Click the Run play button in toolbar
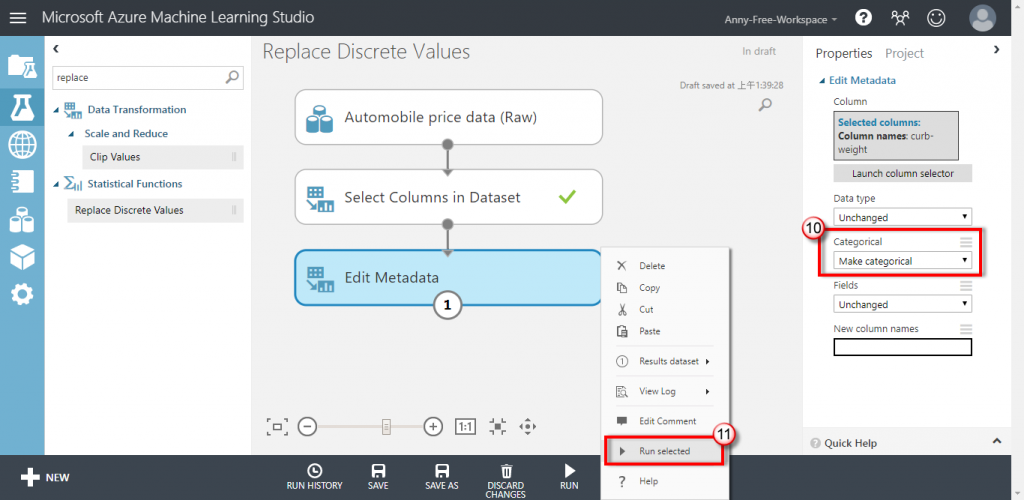This screenshot has width=1024, height=500. click(569, 477)
